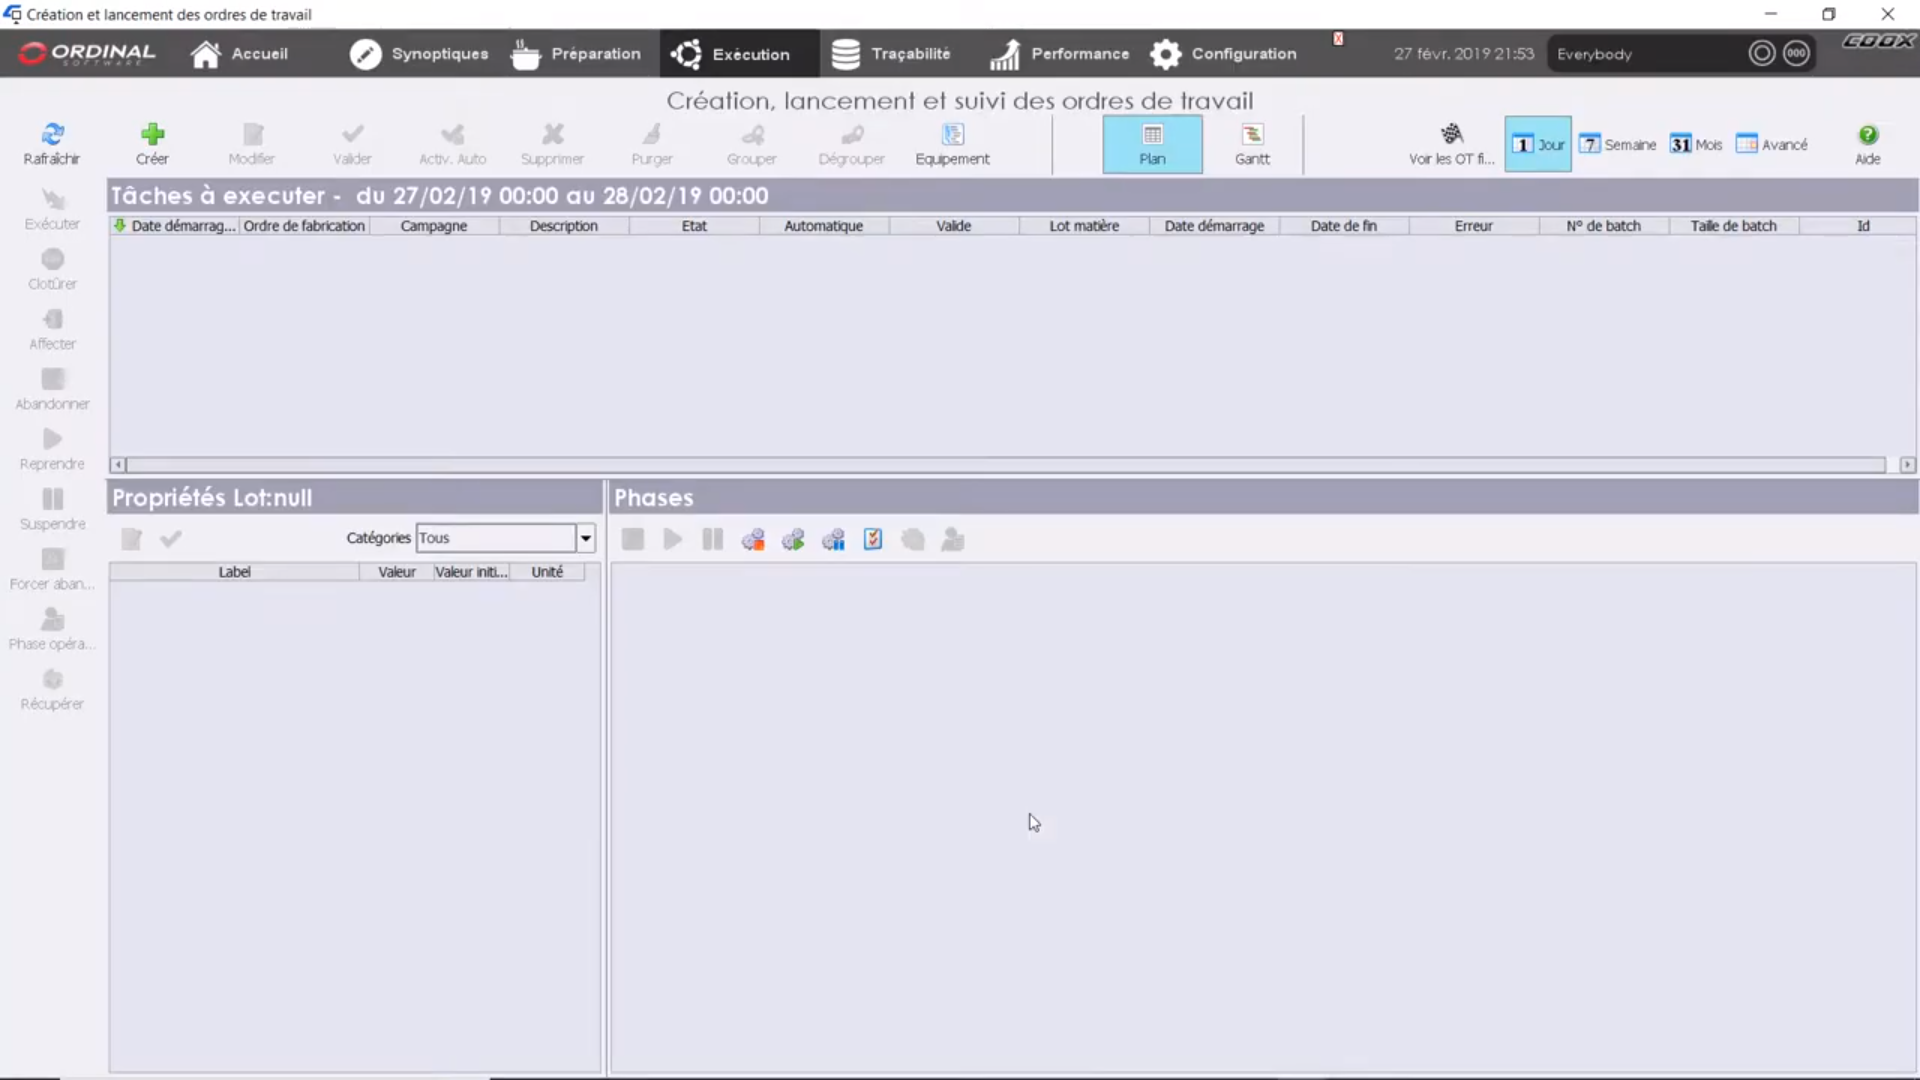The width and height of the screenshot is (1920, 1080).
Task: Select the Mois month range
Action: [1696, 144]
